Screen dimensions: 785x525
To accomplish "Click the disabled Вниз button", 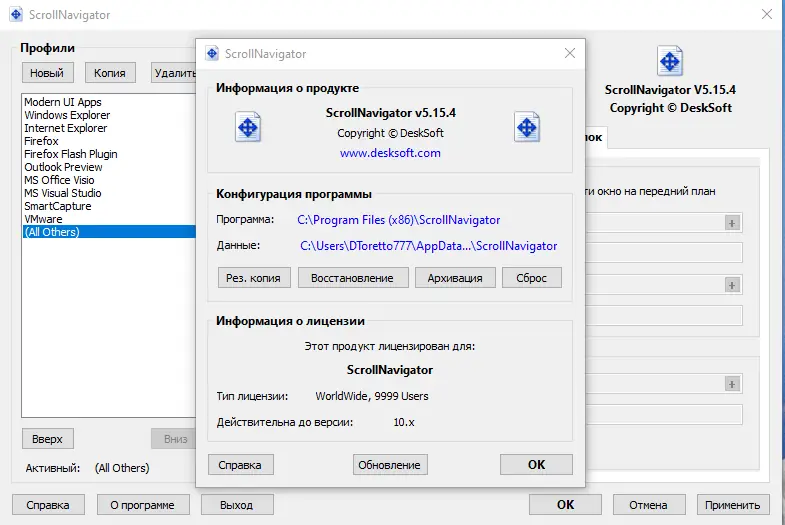I will [x=174, y=439].
